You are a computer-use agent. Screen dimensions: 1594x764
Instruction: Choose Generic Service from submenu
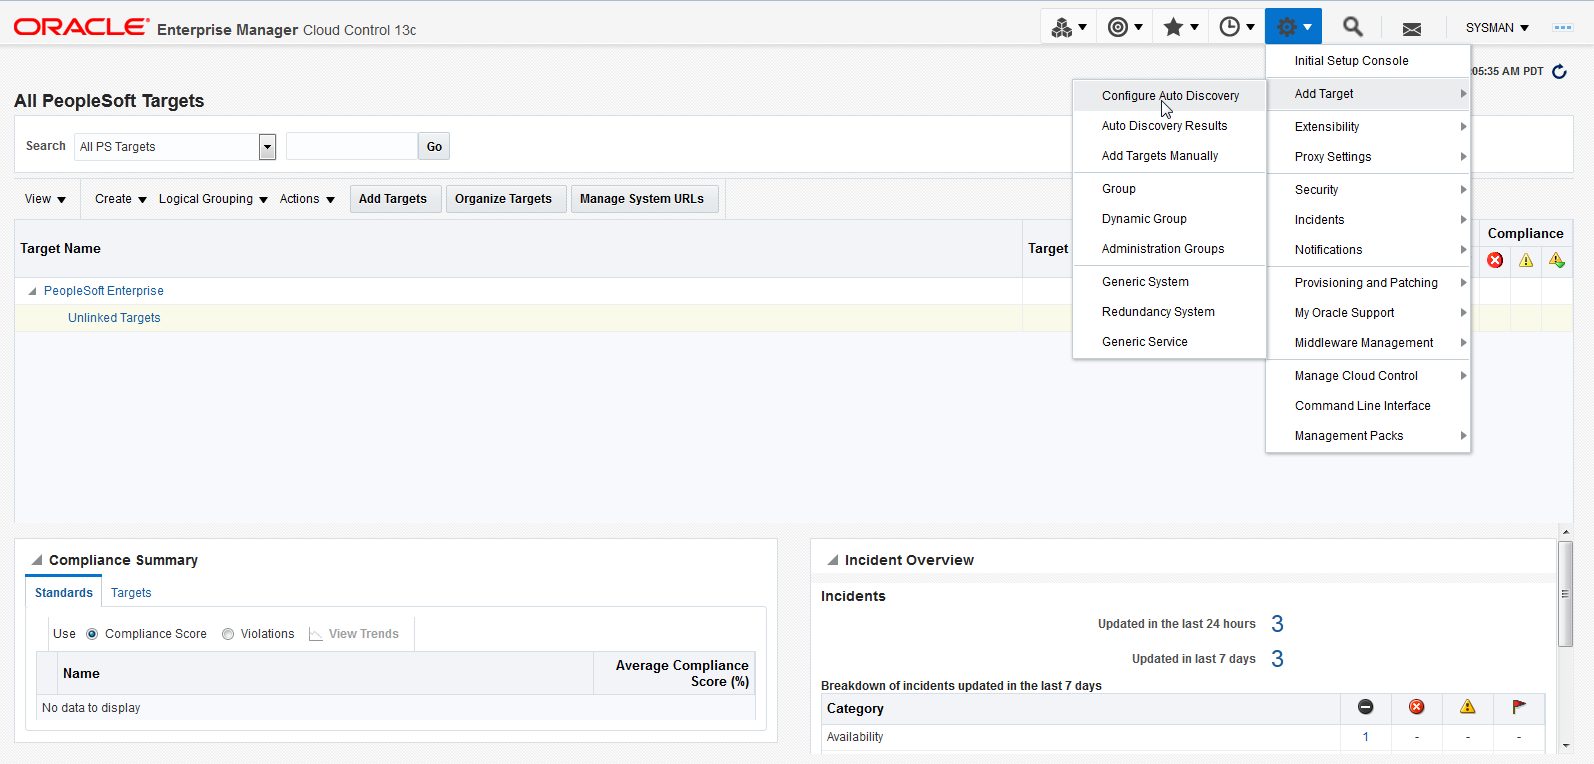(1170, 342)
